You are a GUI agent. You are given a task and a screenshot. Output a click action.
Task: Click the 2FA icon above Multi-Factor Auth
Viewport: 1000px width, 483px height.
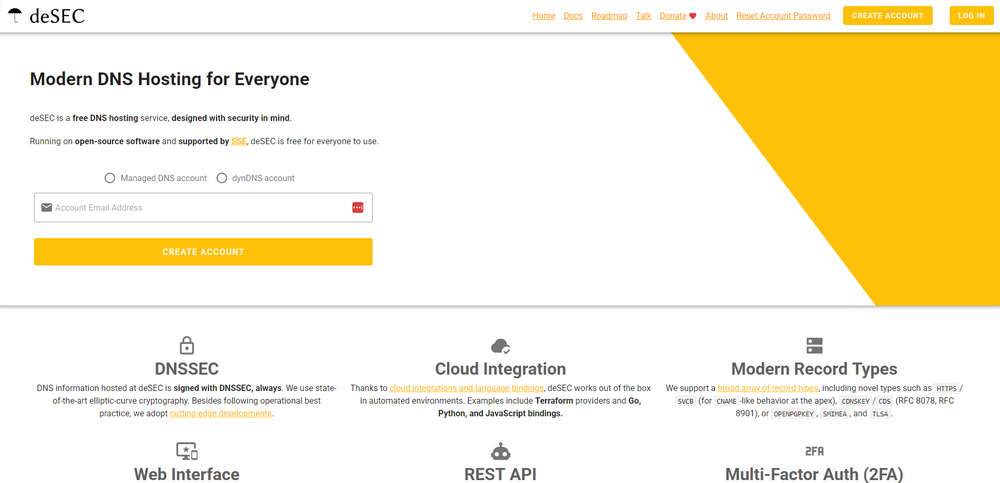pos(814,451)
